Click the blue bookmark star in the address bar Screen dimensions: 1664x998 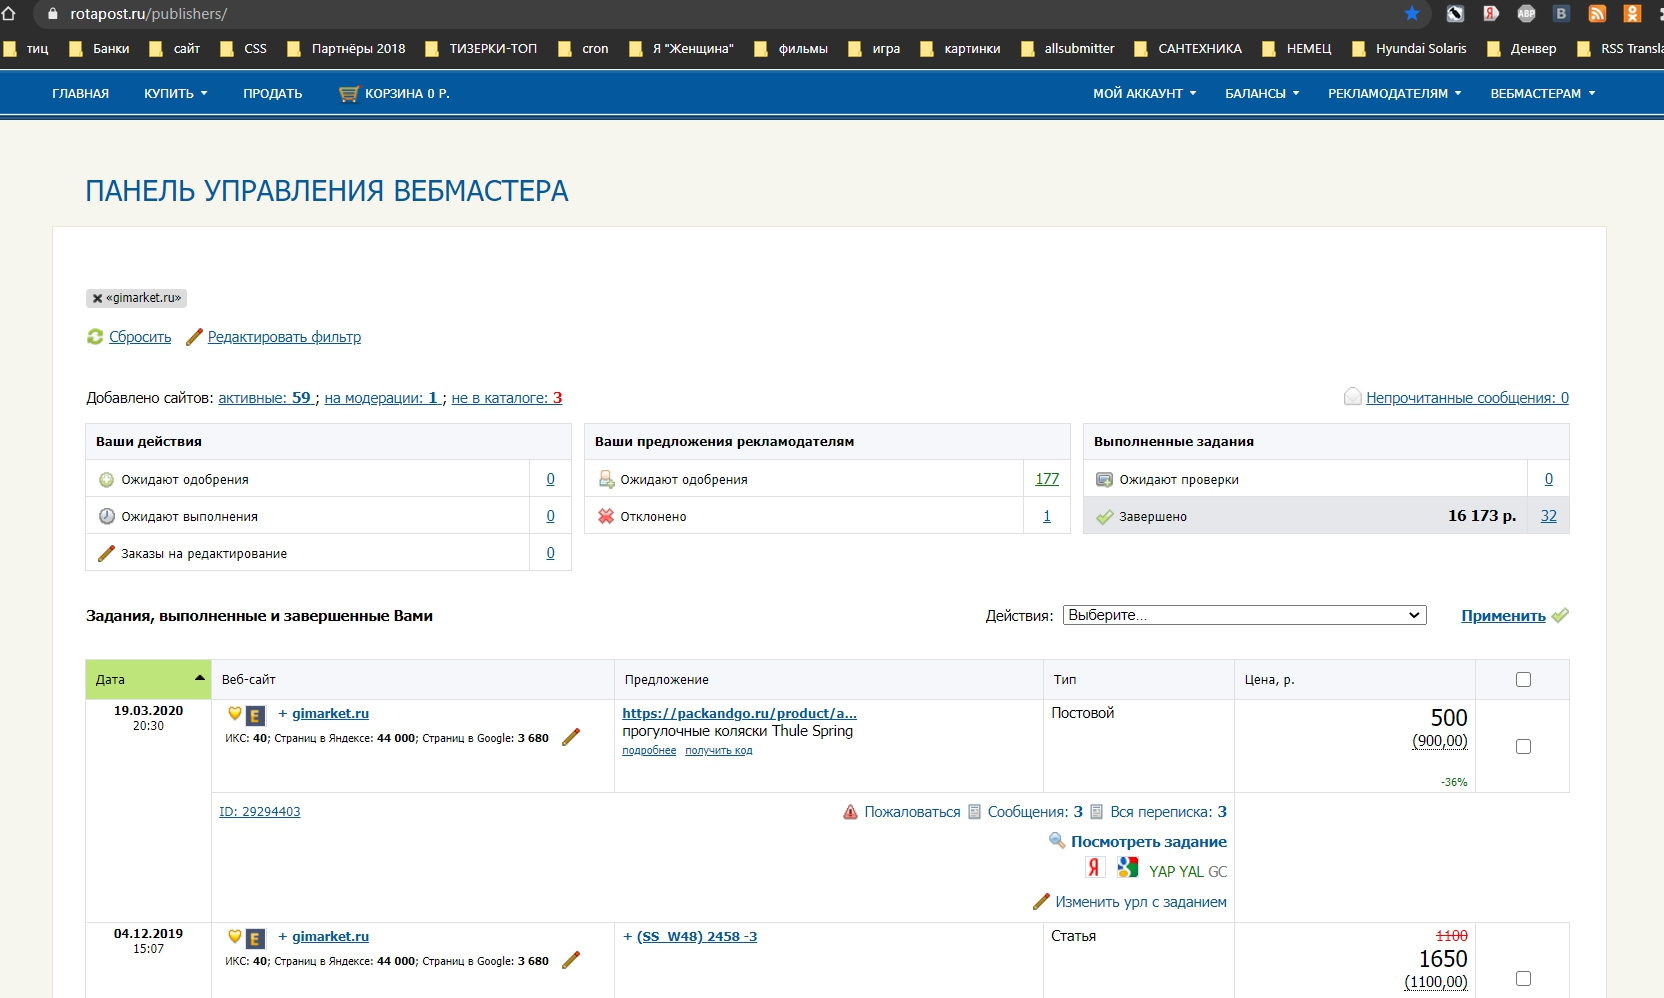[x=1412, y=13]
